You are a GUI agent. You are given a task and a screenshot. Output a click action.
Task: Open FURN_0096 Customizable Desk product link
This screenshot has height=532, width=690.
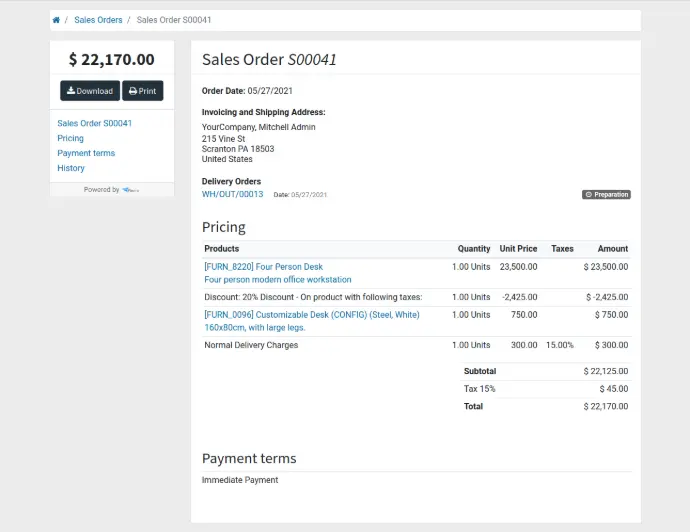click(312, 315)
